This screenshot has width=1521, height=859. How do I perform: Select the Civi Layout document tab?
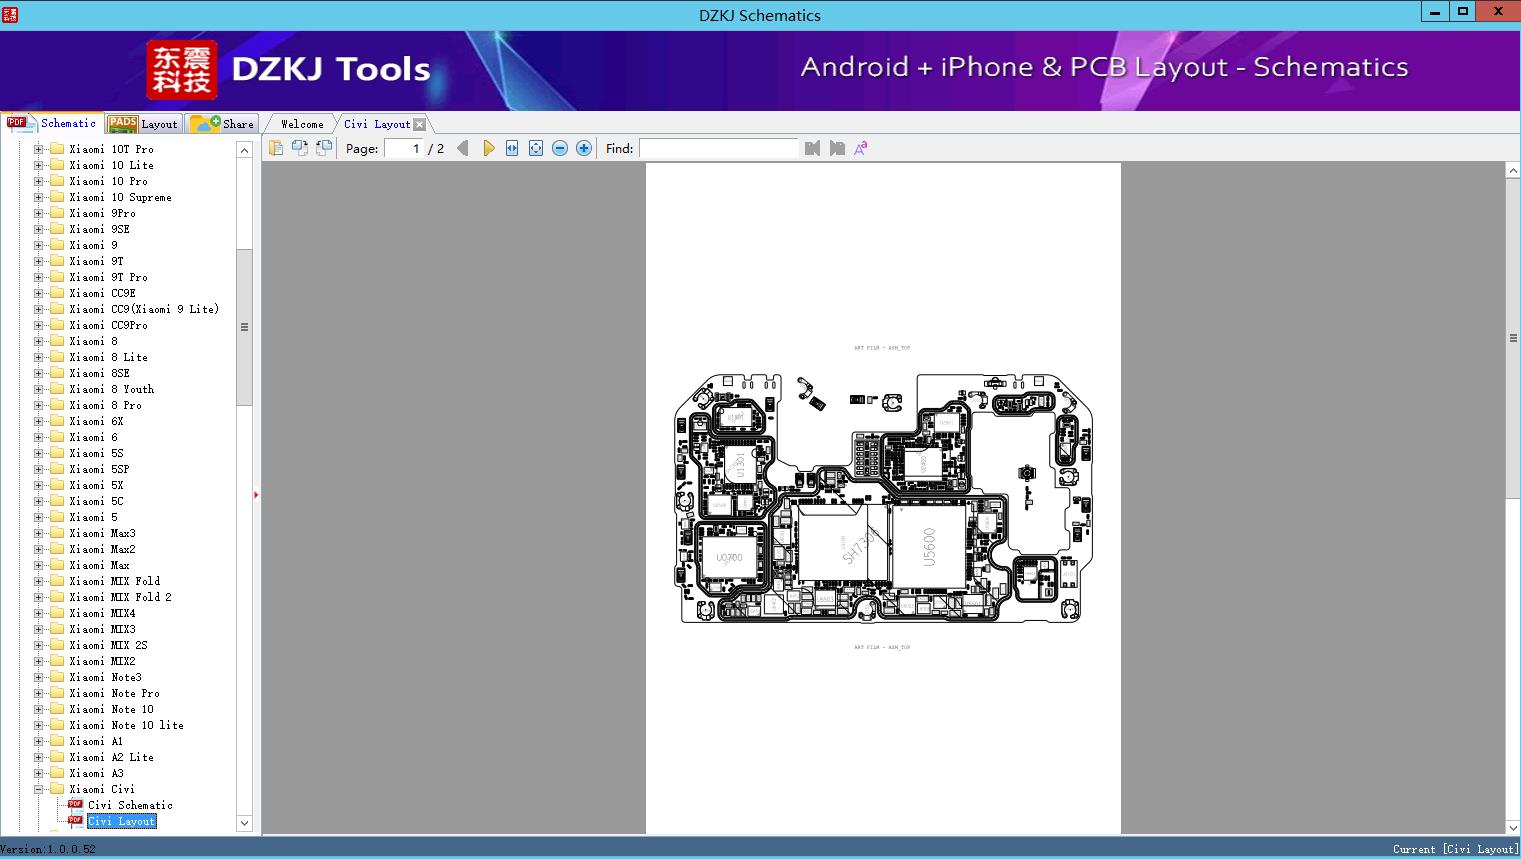tap(377, 124)
